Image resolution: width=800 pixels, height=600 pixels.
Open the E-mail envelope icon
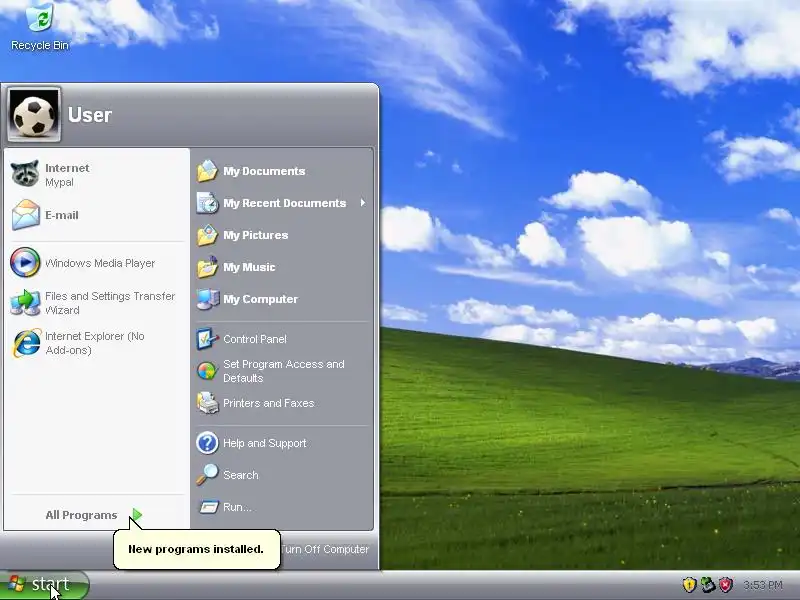point(26,215)
